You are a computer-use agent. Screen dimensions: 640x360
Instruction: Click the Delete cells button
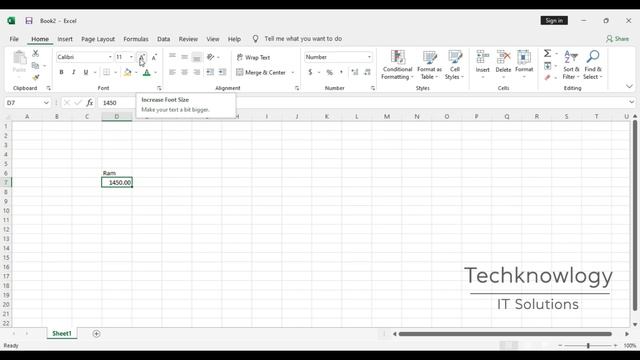503,64
